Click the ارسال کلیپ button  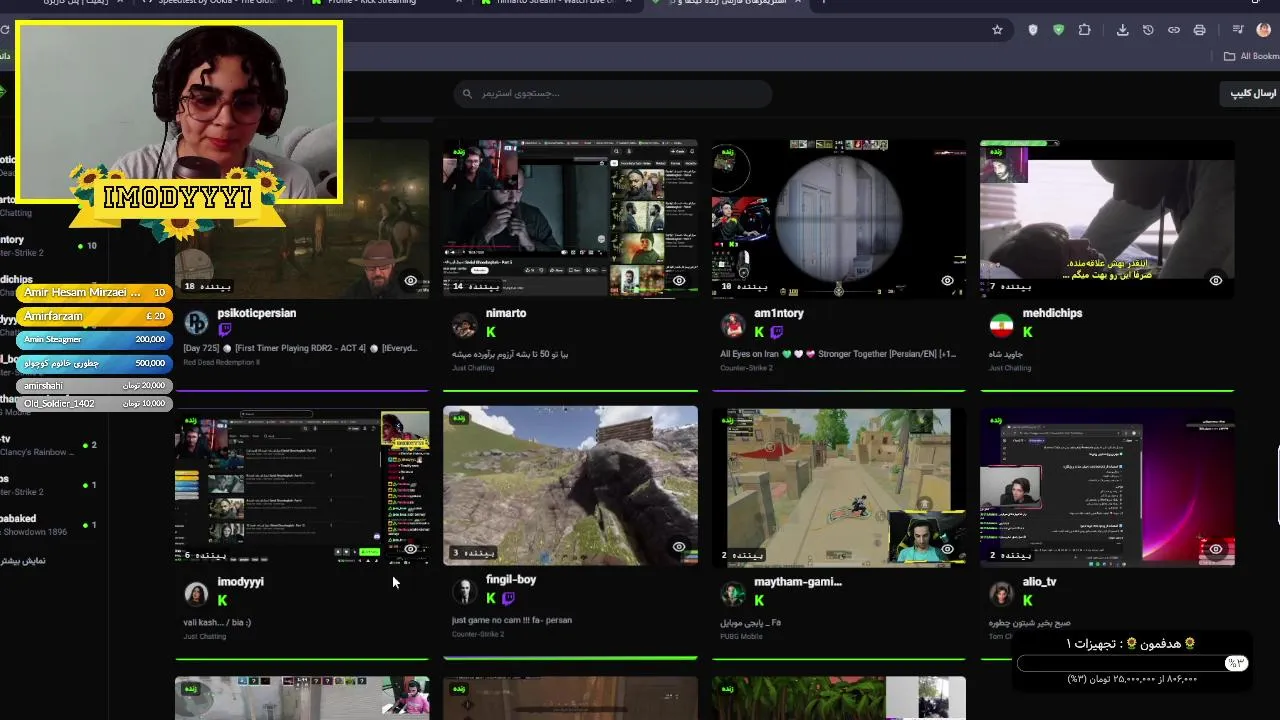tap(1252, 93)
